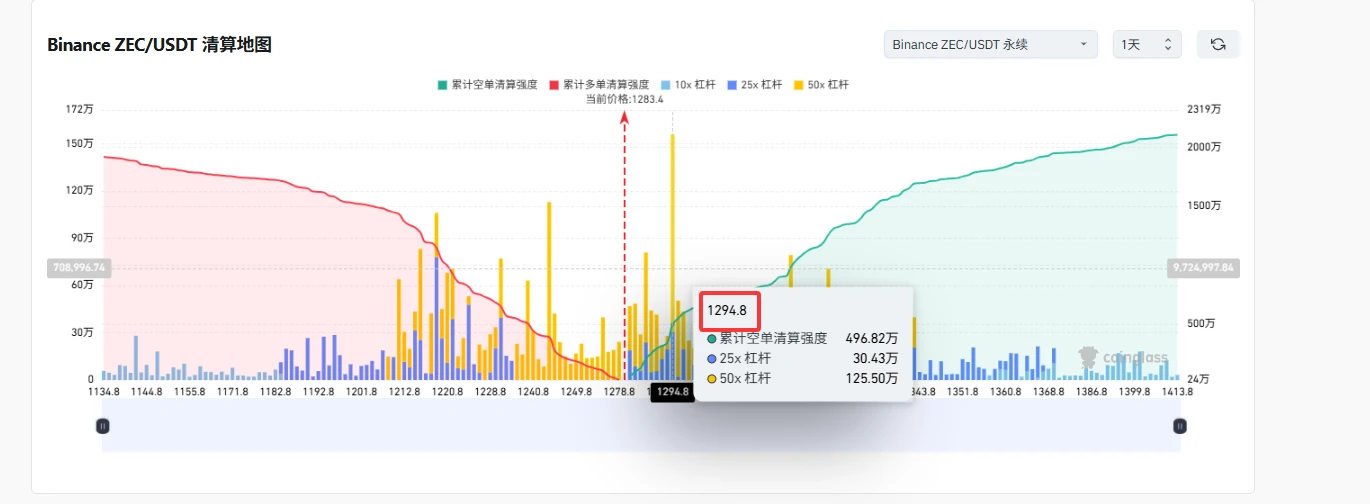The width and height of the screenshot is (1370, 504).
Task: Toggle the 25x 杠杆 legend item
Action: tap(755, 85)
